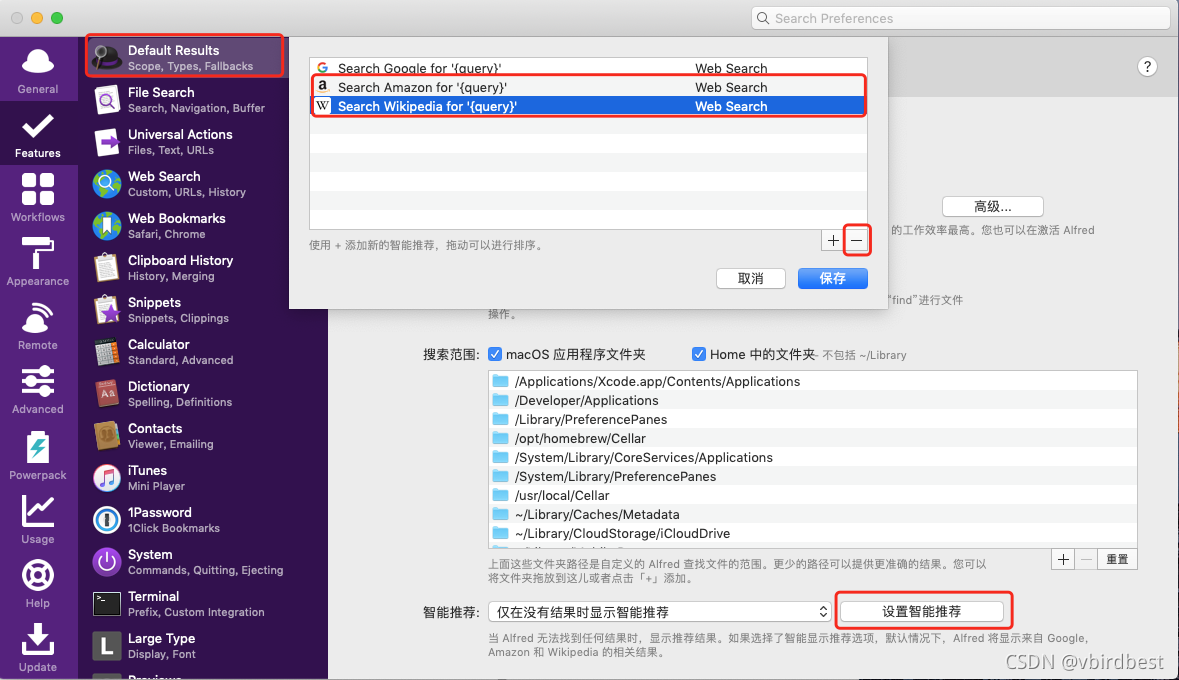Screen dimensions: 1179x680
Task: Toggle macOS 应用程序文件夹 checkbox
Action: click(495, 354)
